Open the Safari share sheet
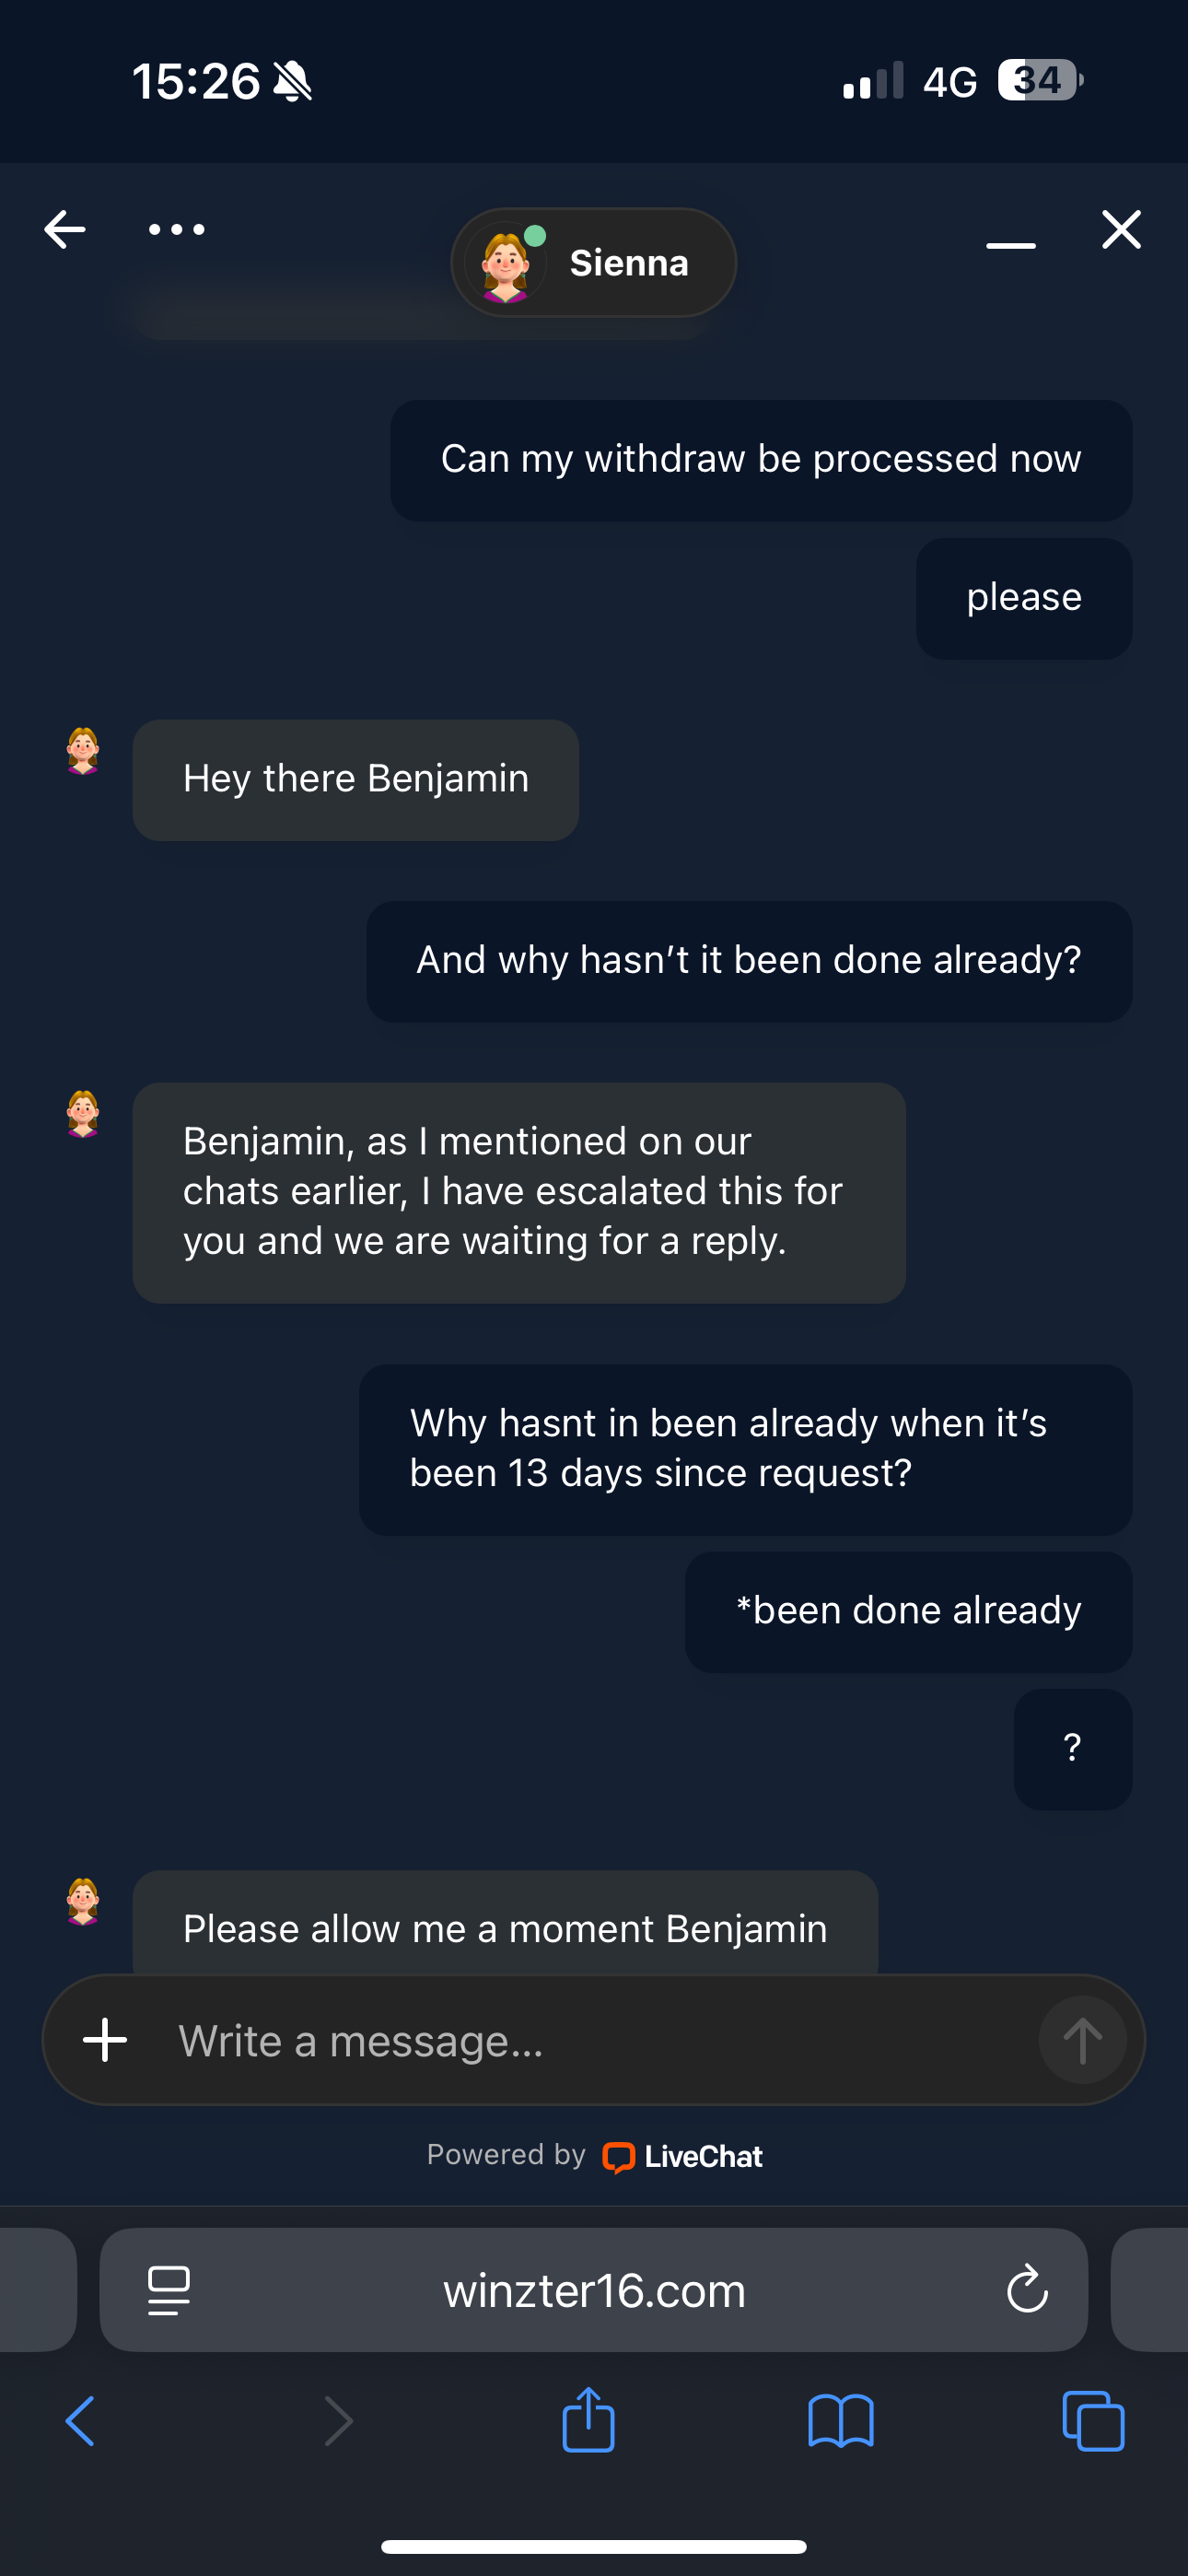Screen dimensions: 1188x2576 pos(588,2420)
